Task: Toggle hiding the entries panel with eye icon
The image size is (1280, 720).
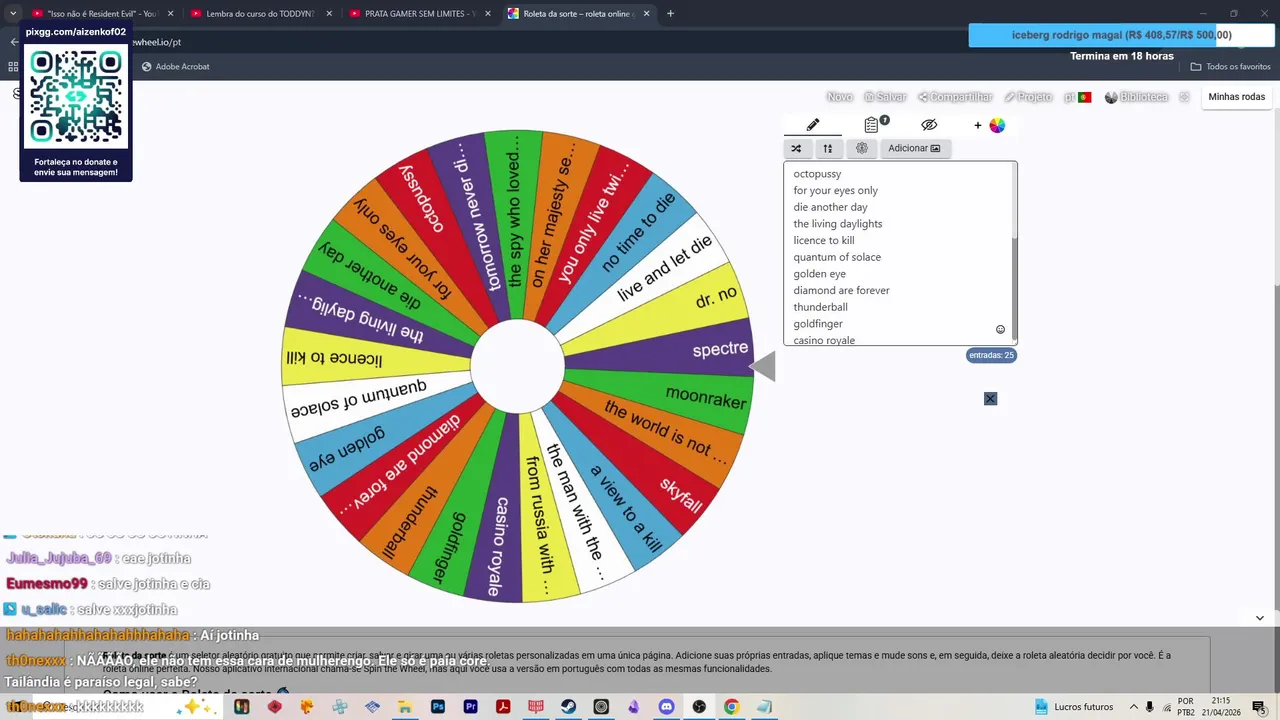Action: 929,125
